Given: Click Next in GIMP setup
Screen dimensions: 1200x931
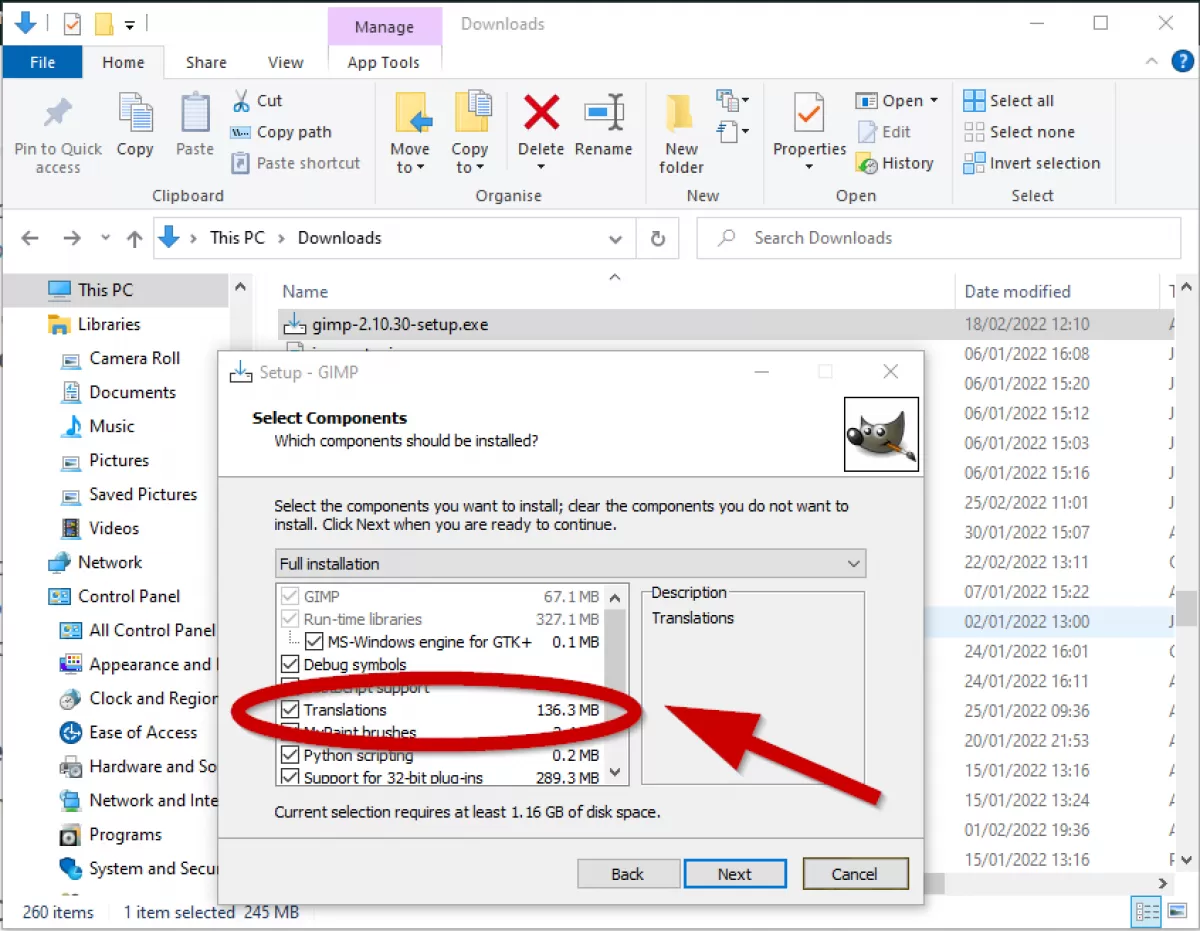Looking at the screenshot, I should pyautogui.click(x=735, y=874).
